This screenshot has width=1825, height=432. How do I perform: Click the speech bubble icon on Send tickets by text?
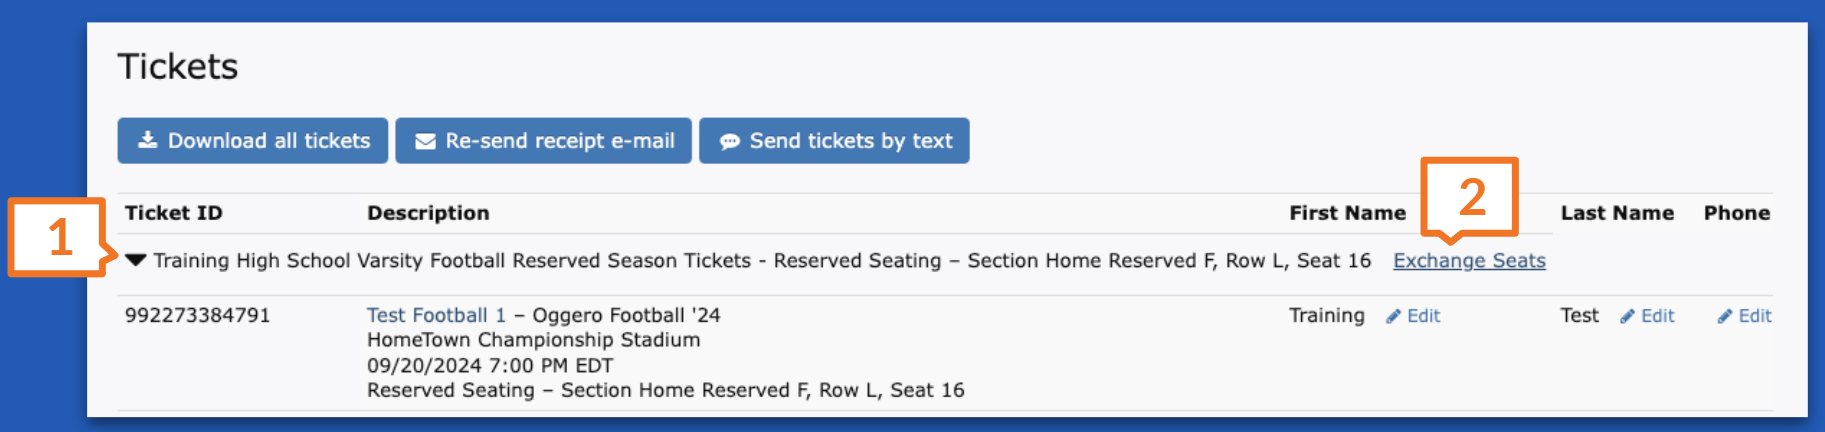coord(730,141)
